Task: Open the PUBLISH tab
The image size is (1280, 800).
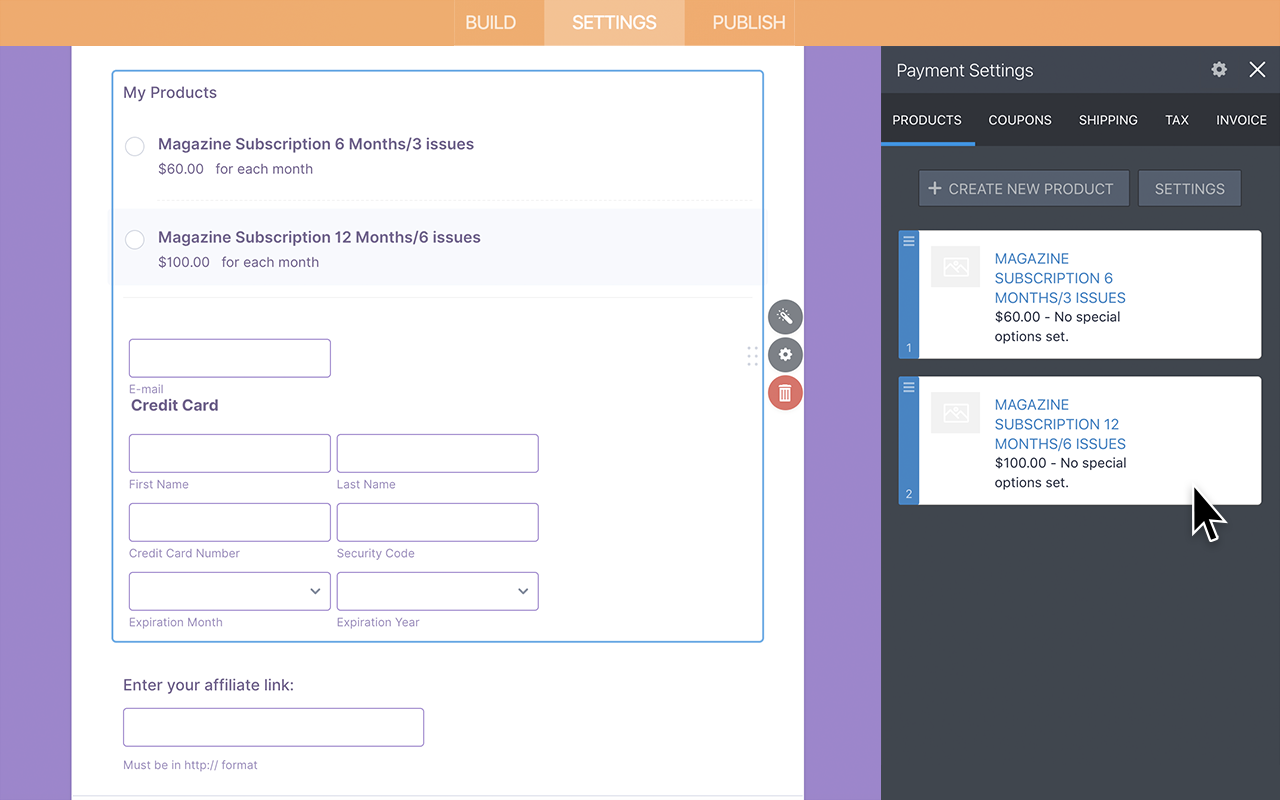Action: [x=747, y=22]
